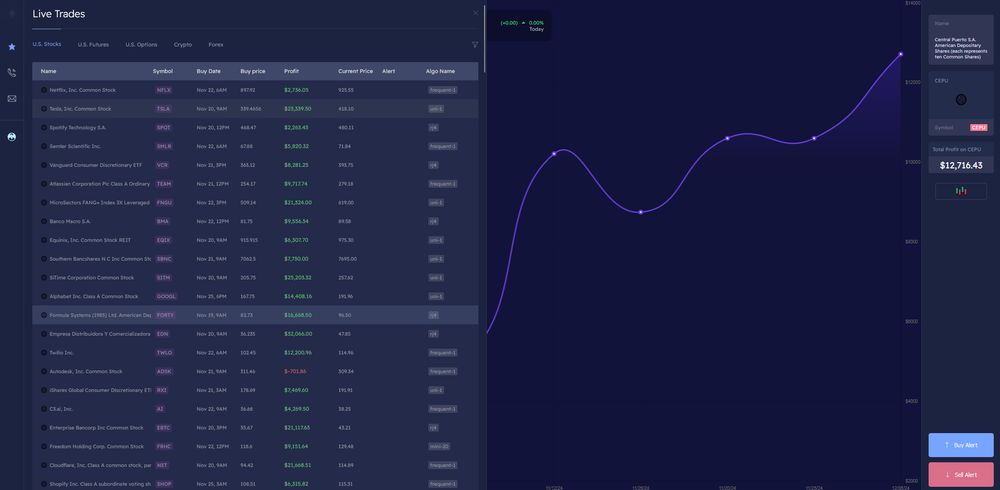
Task: Switch to the U.S. Stocks tab
Action: click(x=47, y=44)
